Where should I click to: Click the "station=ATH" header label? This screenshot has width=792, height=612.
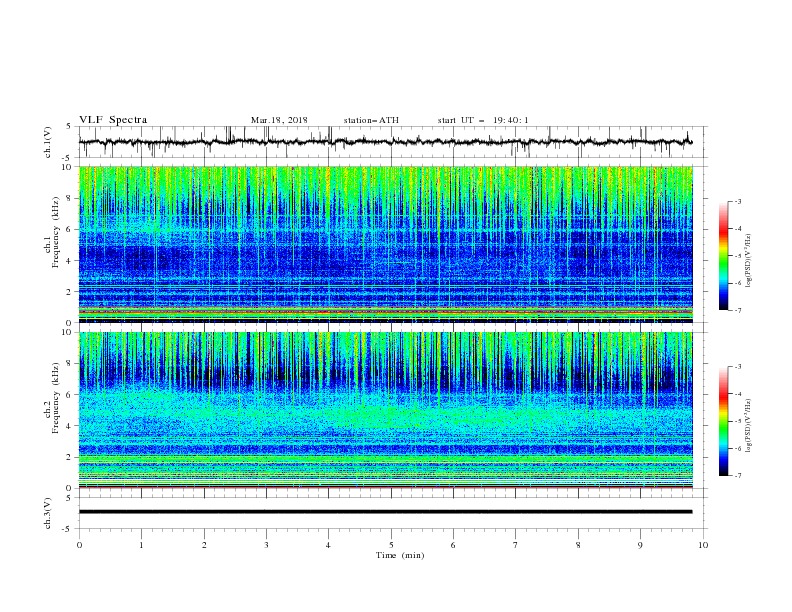pos(371,120)
